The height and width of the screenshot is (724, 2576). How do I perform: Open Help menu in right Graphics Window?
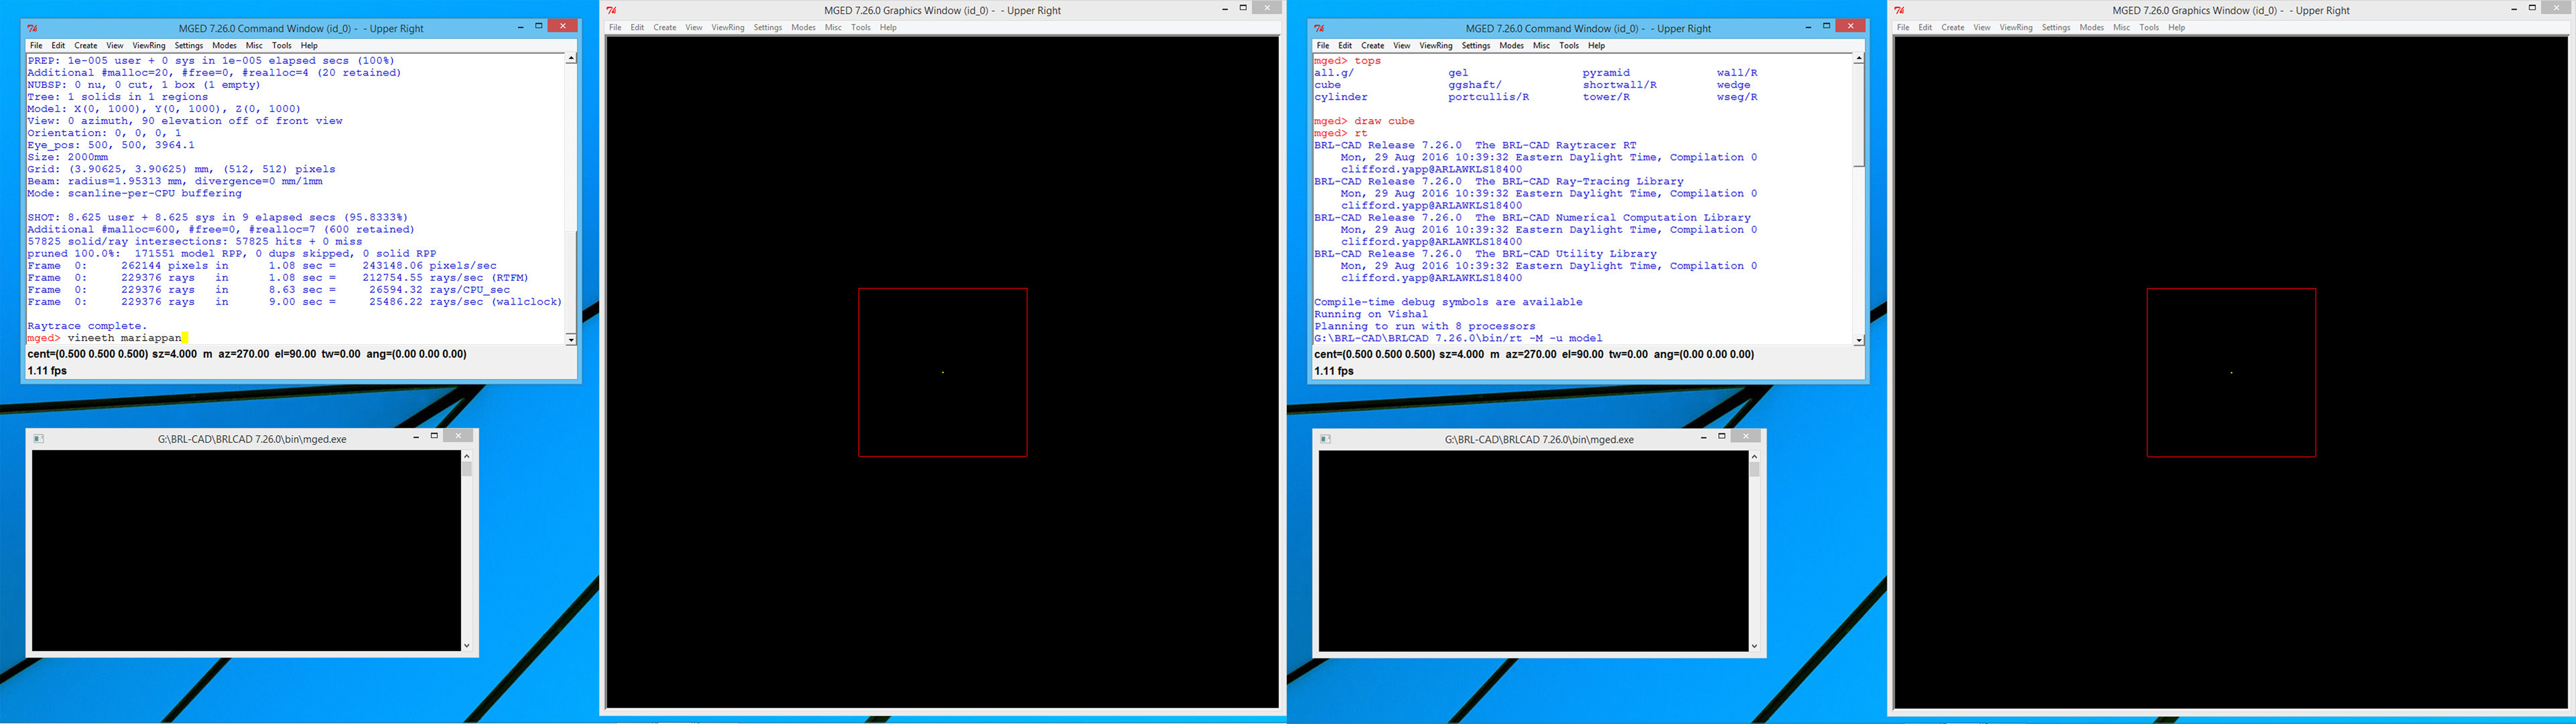[2176, 27]
